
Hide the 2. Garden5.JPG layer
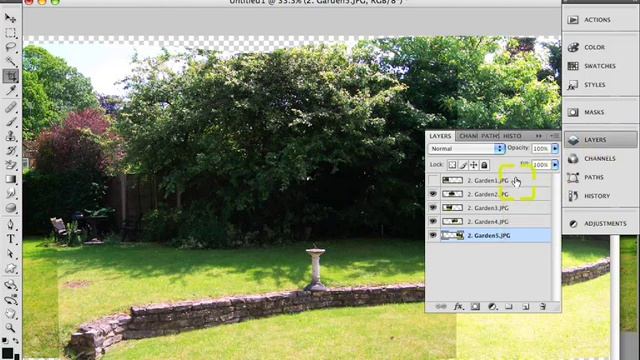click(x=433, y=235)
